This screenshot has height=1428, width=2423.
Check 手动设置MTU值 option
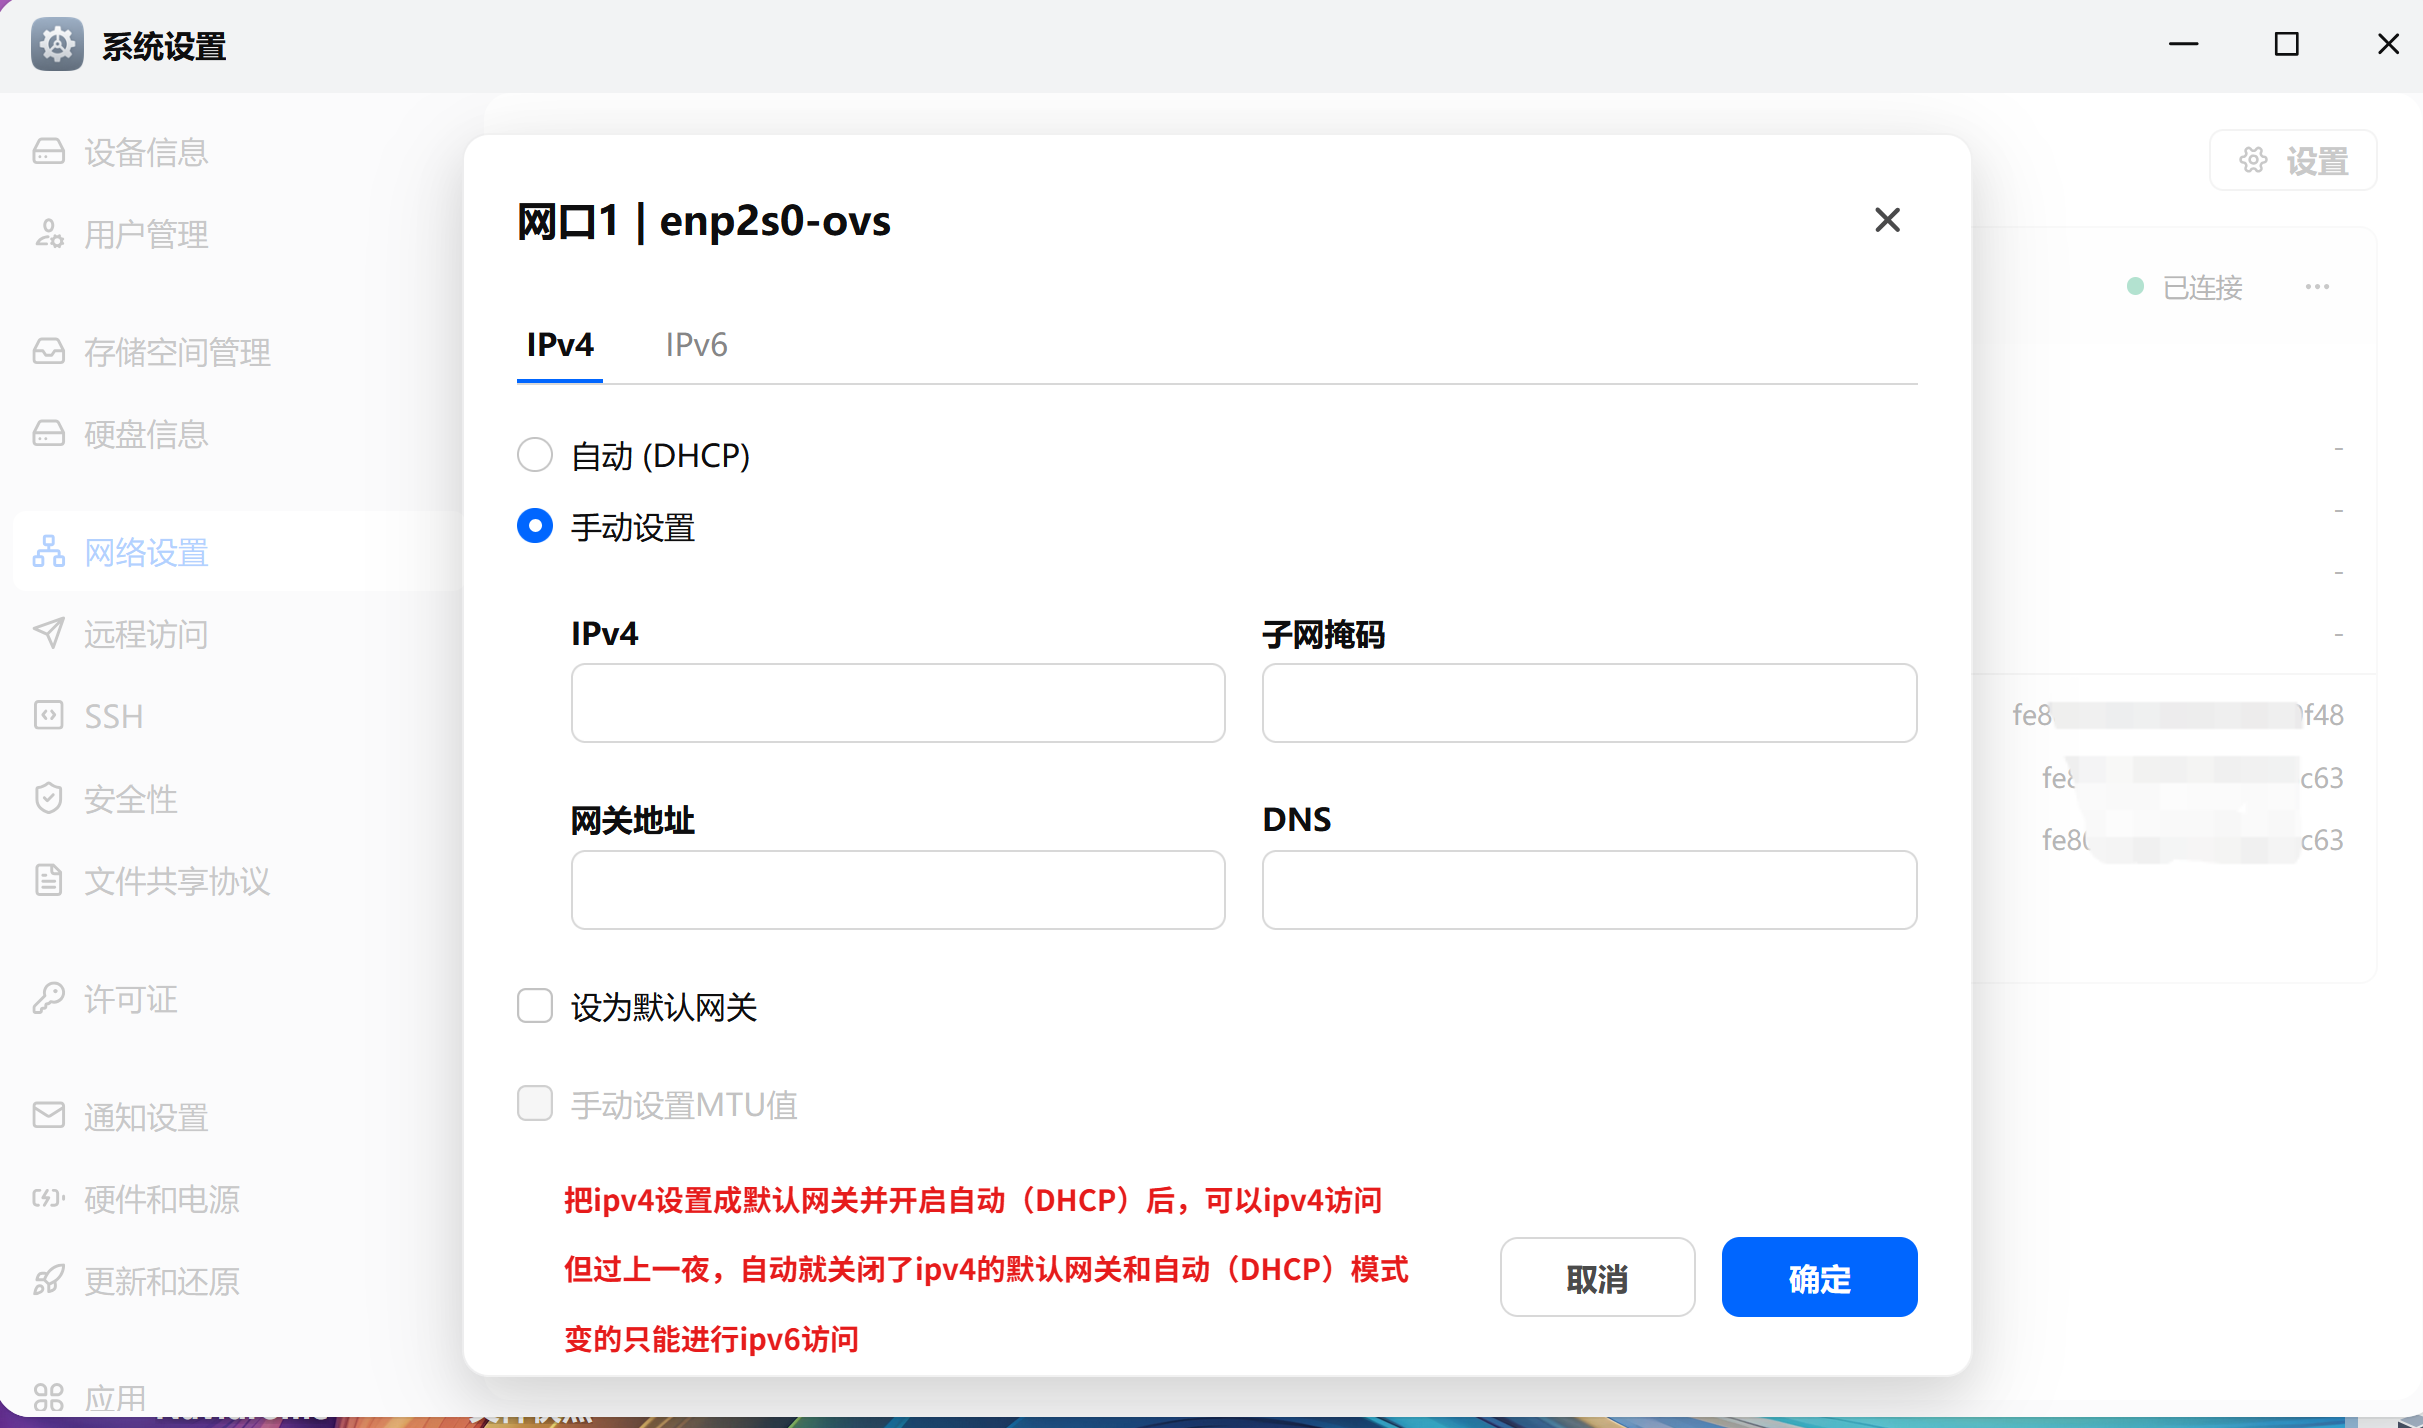pyautogui.click(x=535, y=1103)
